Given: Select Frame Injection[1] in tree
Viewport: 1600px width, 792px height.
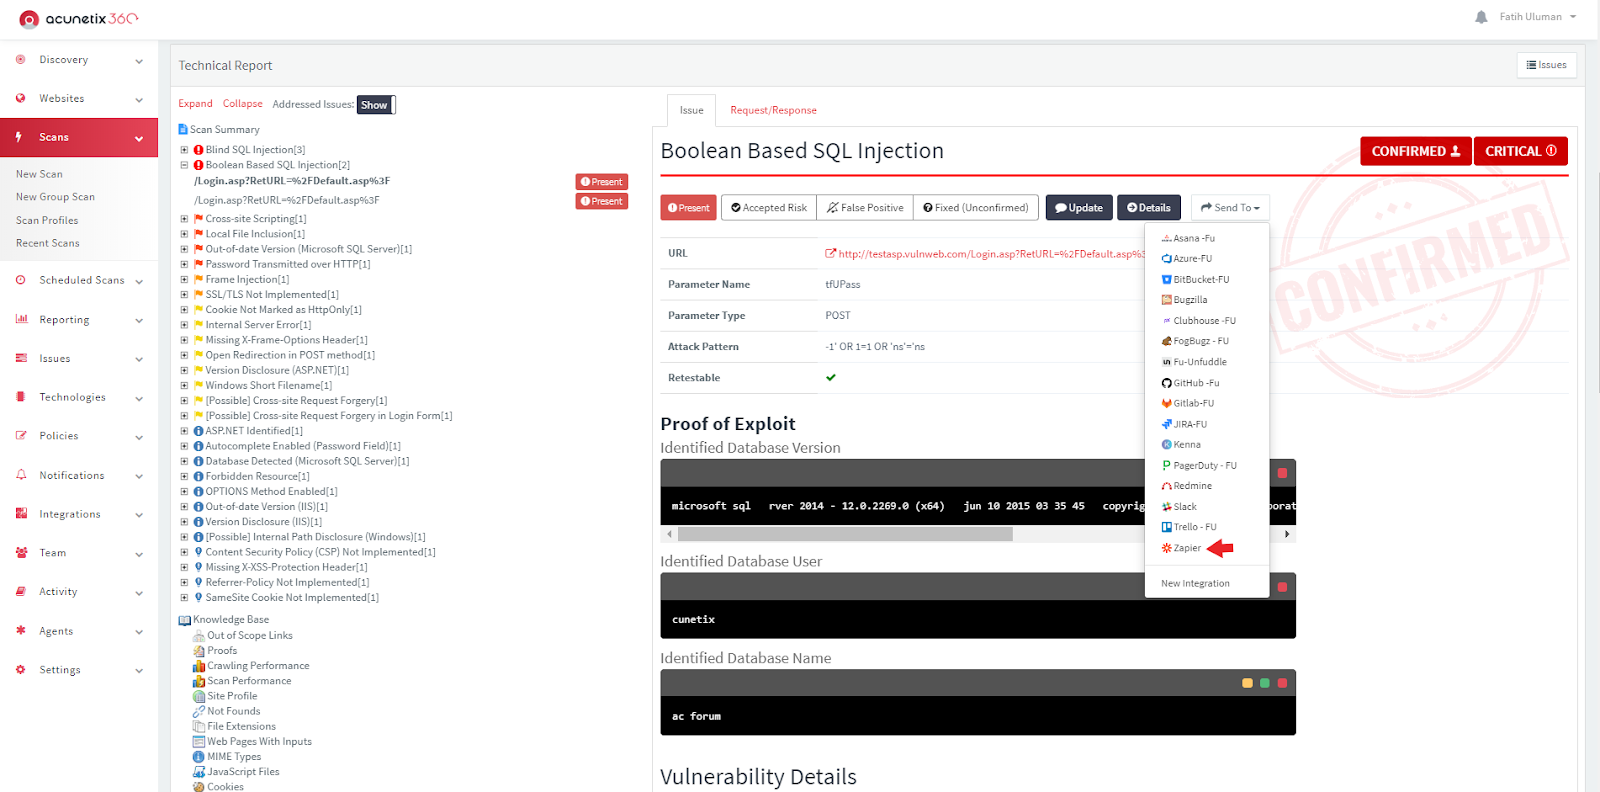Looking at the screenshot, I should [247, 280].
